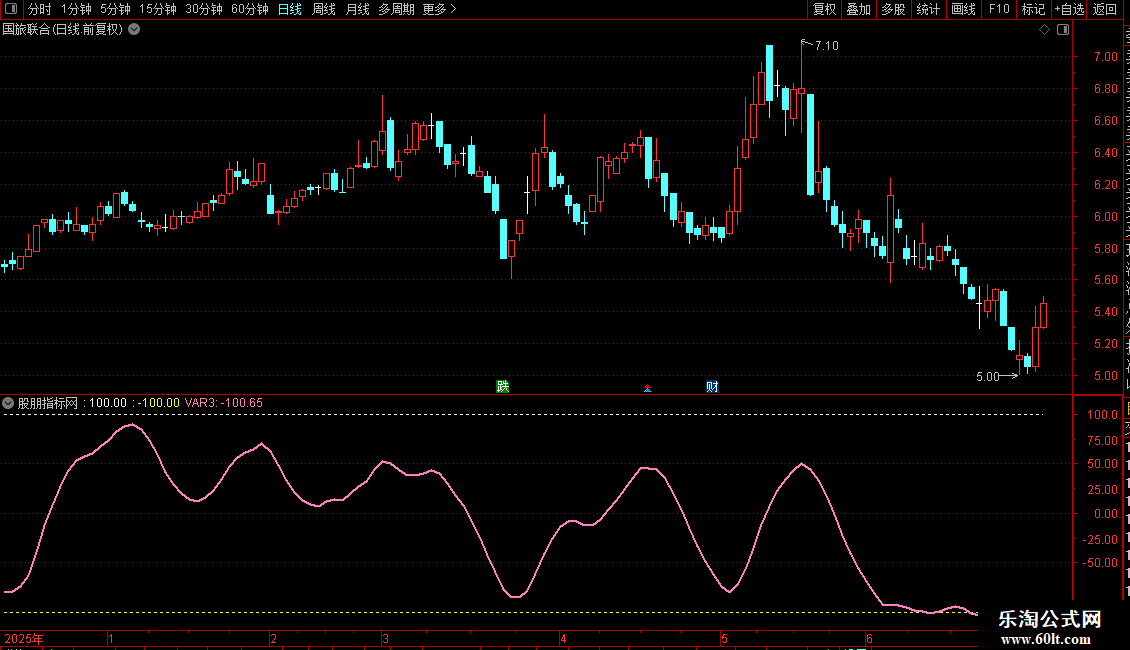Click the 标记 mark button
Image resolution: width=1130 pixels, height=650 pixels.
(1033, 9)
